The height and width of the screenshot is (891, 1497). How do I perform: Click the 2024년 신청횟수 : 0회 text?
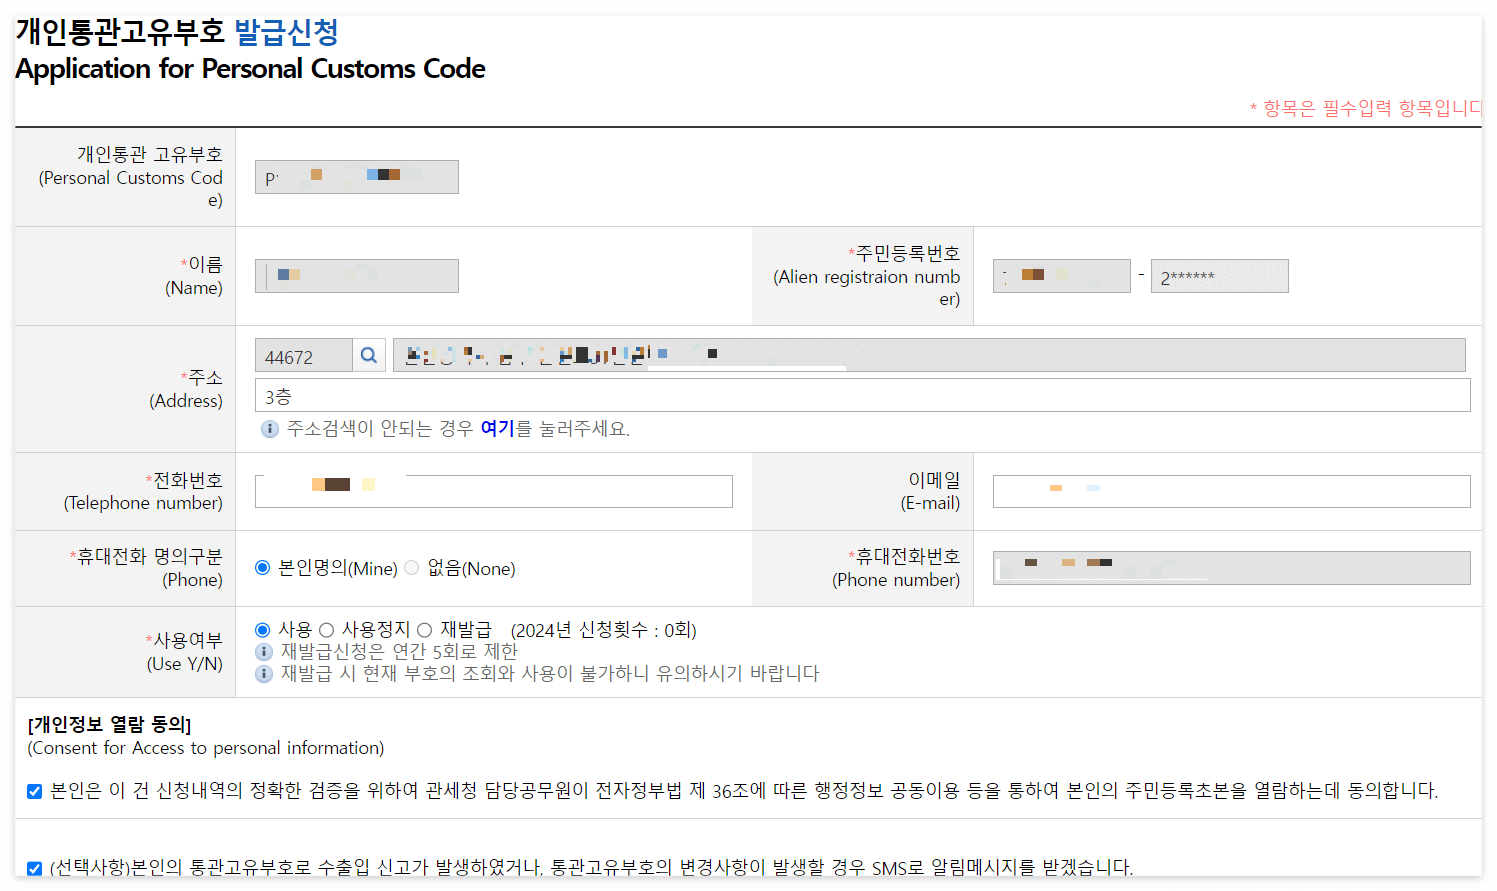[604, 630]
